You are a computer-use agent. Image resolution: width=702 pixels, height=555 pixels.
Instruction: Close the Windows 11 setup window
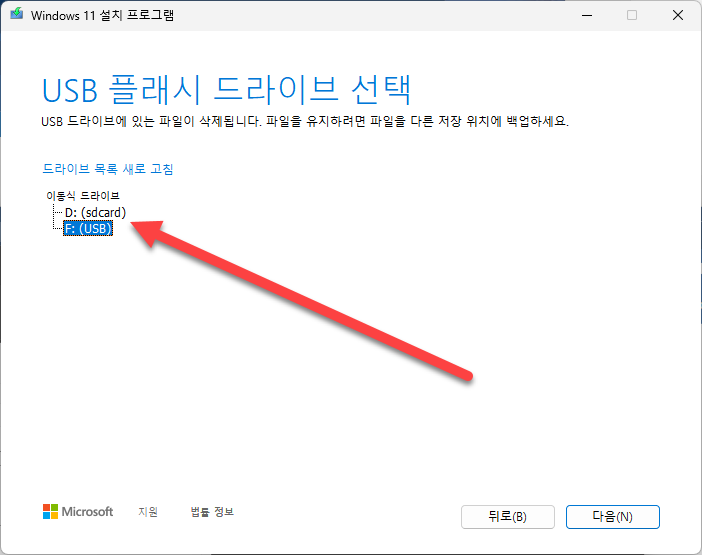[x=678, y=15]
